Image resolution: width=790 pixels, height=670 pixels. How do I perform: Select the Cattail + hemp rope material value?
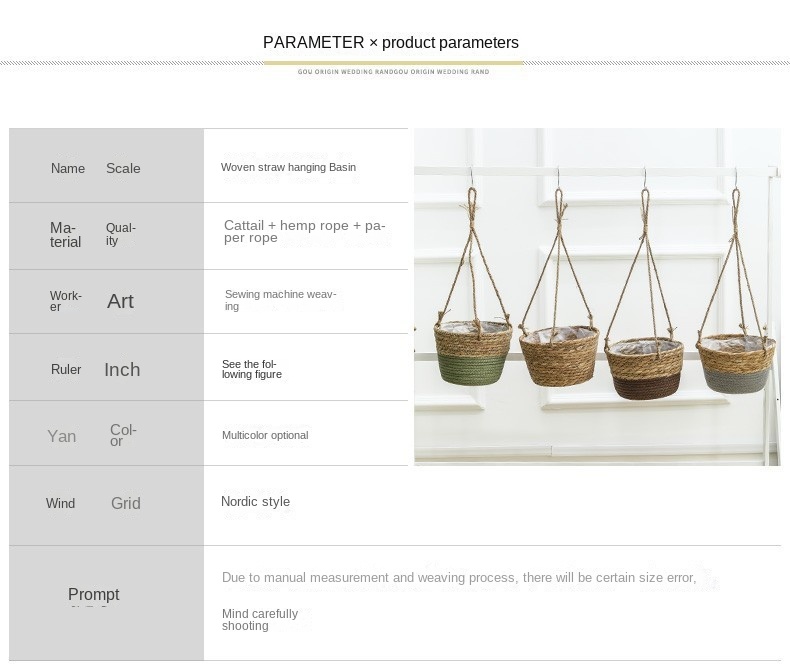305,231
